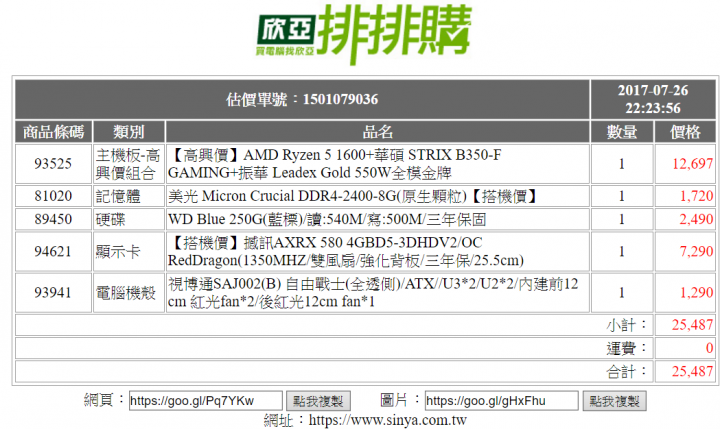Click the 小計 label
This screenshot has height=429, width=720.
[x=626, y=325]
